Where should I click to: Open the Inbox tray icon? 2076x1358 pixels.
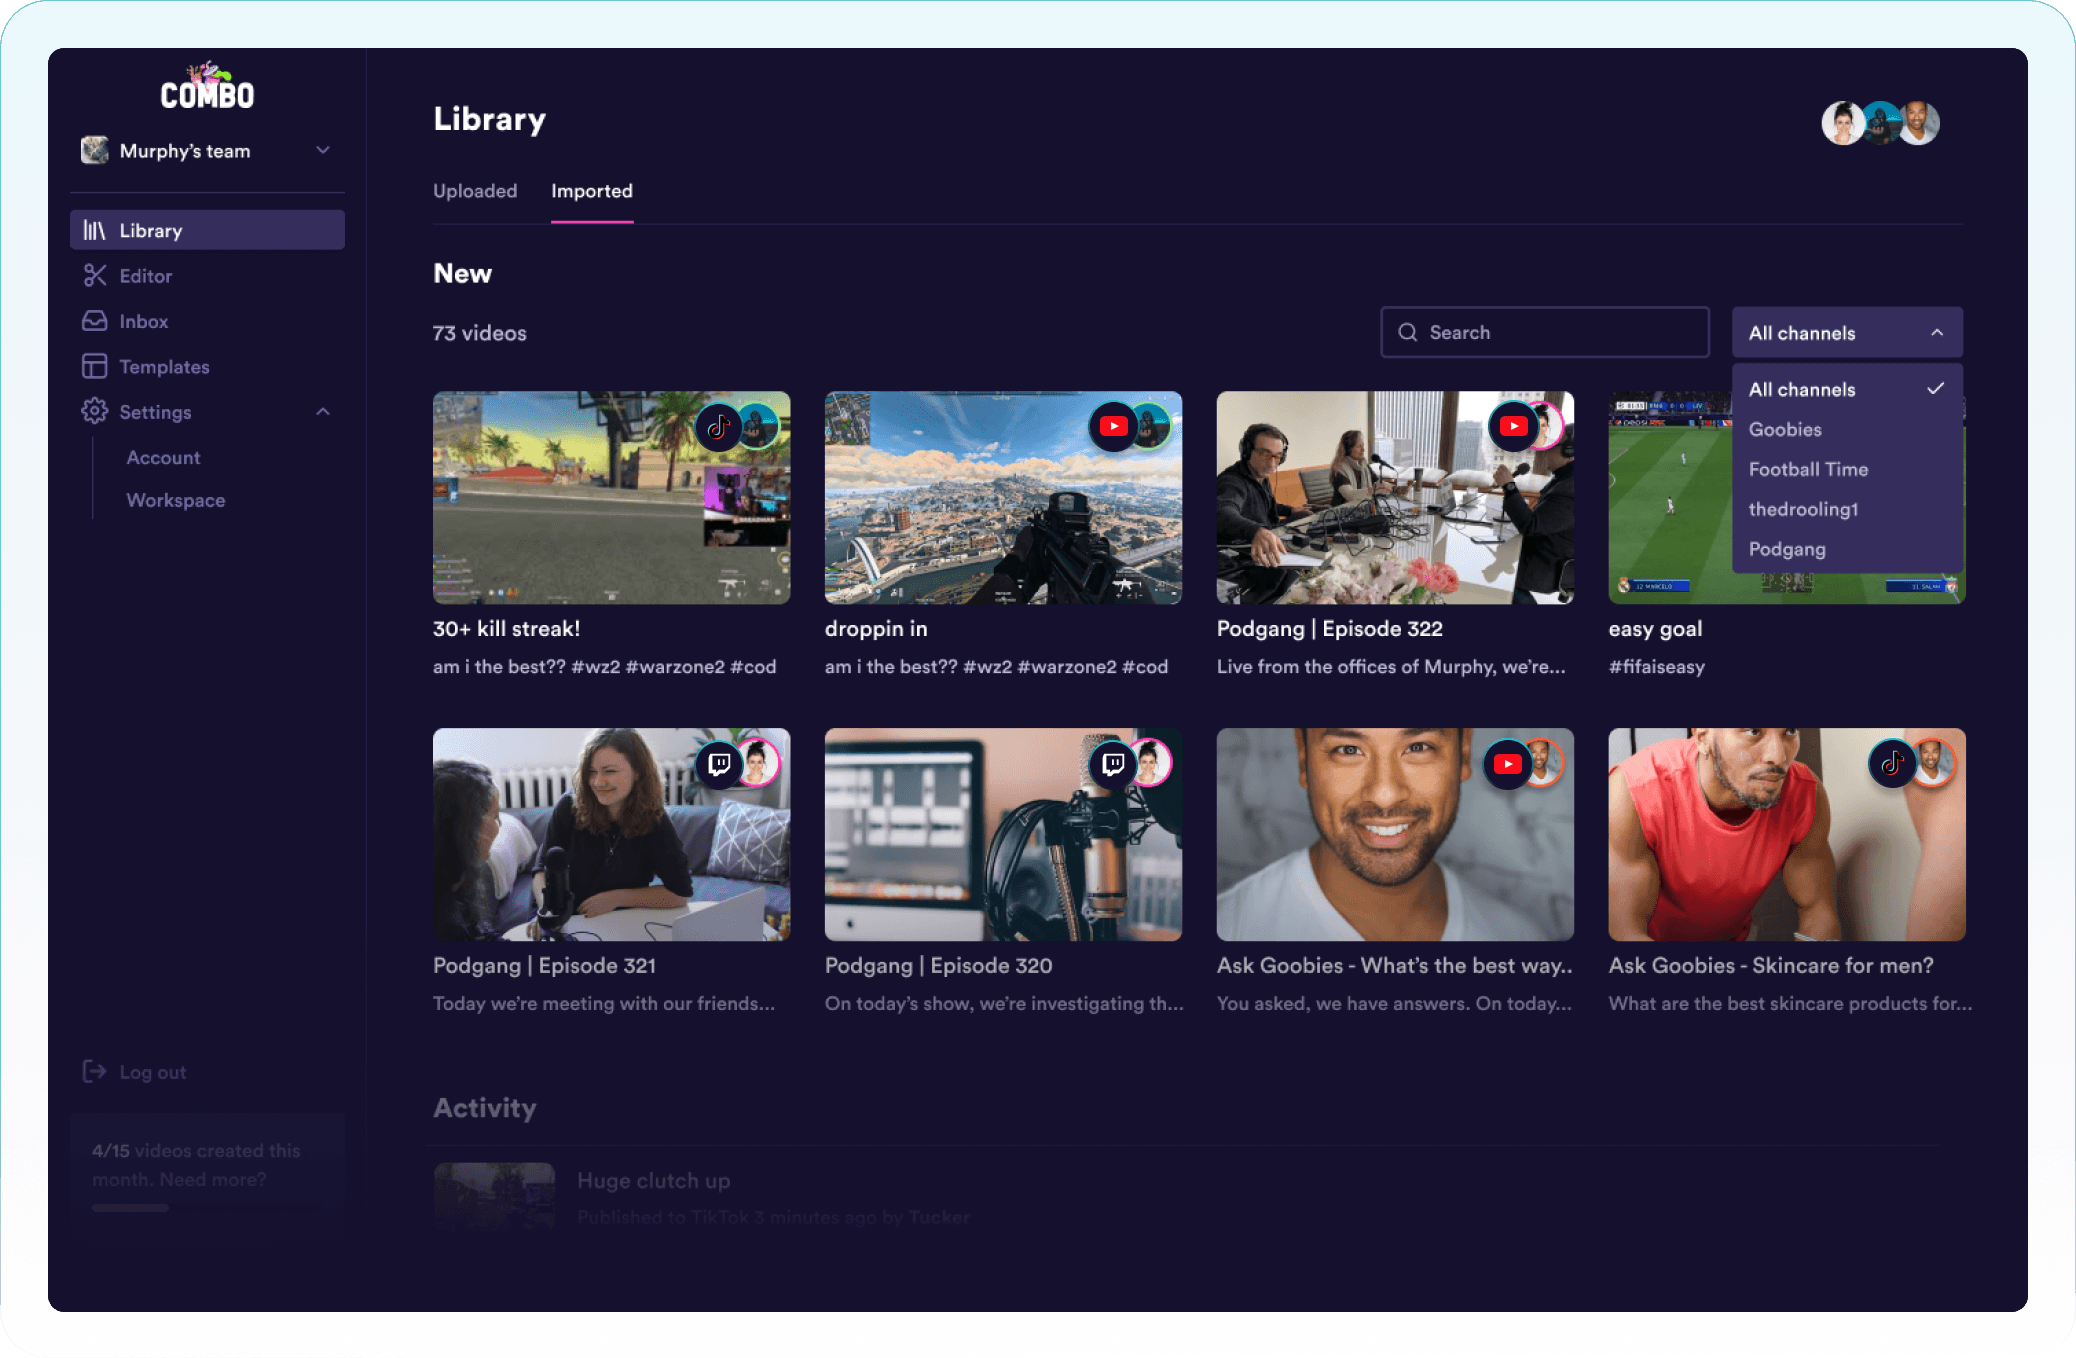[x=95, y=321]
